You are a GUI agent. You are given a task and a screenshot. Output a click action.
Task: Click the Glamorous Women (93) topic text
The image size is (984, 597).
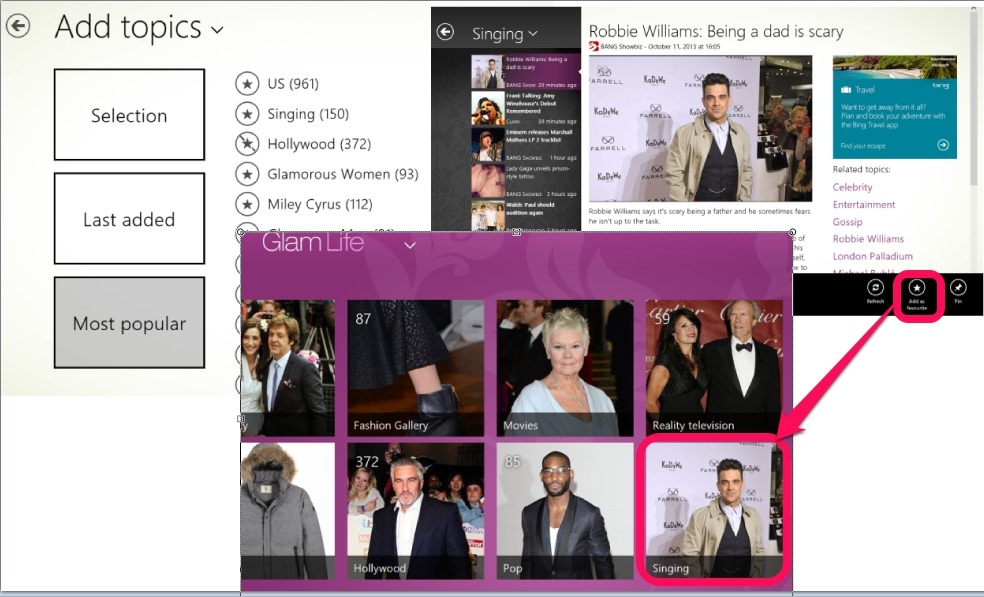tap(343, 174)
